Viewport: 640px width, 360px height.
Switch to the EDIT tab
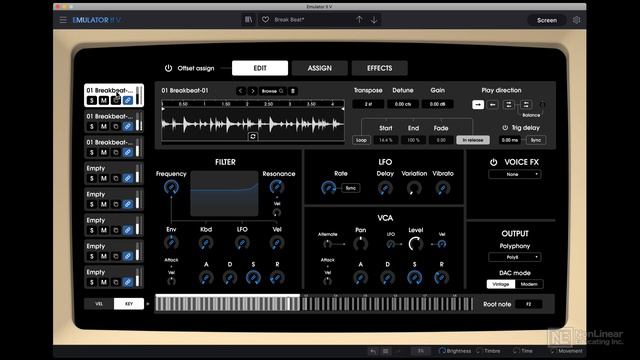[x=260, y=68]
